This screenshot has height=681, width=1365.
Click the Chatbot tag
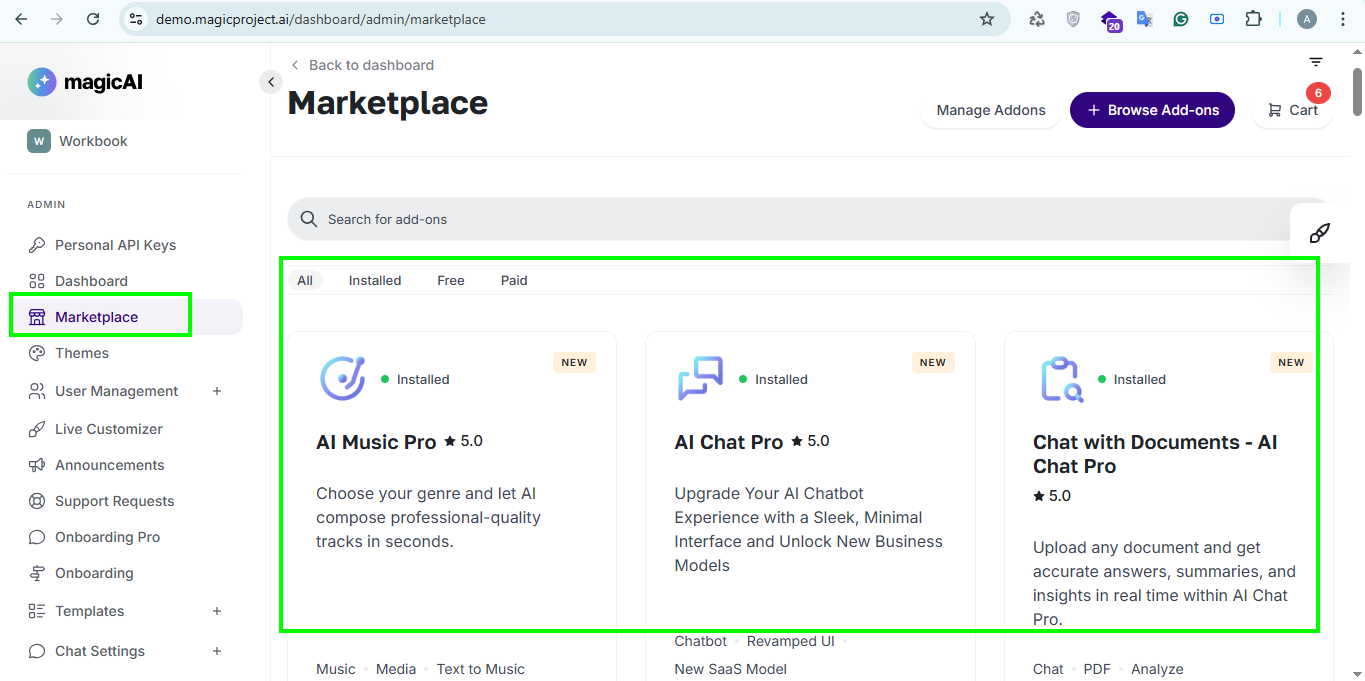click(x=701, y=641)
